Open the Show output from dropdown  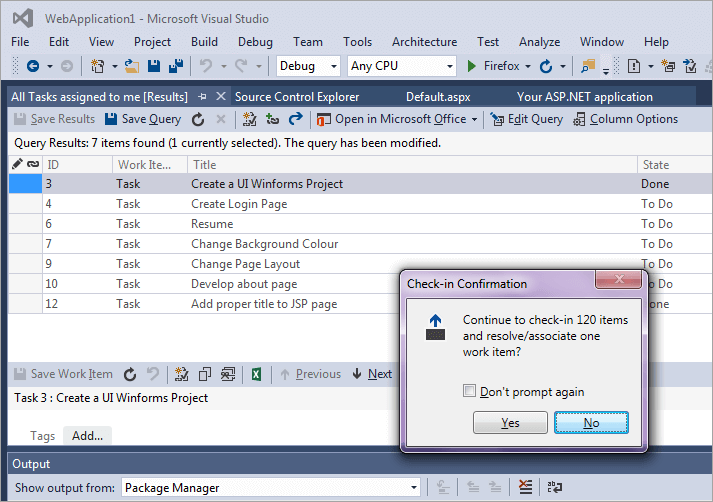coord(271,488)
